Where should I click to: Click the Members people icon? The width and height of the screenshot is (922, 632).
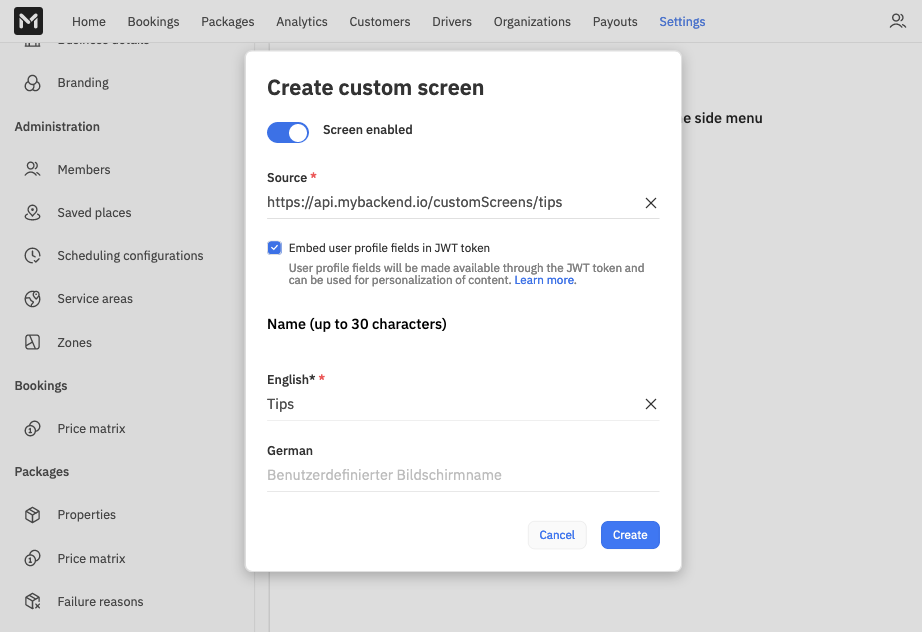[32, 169]
